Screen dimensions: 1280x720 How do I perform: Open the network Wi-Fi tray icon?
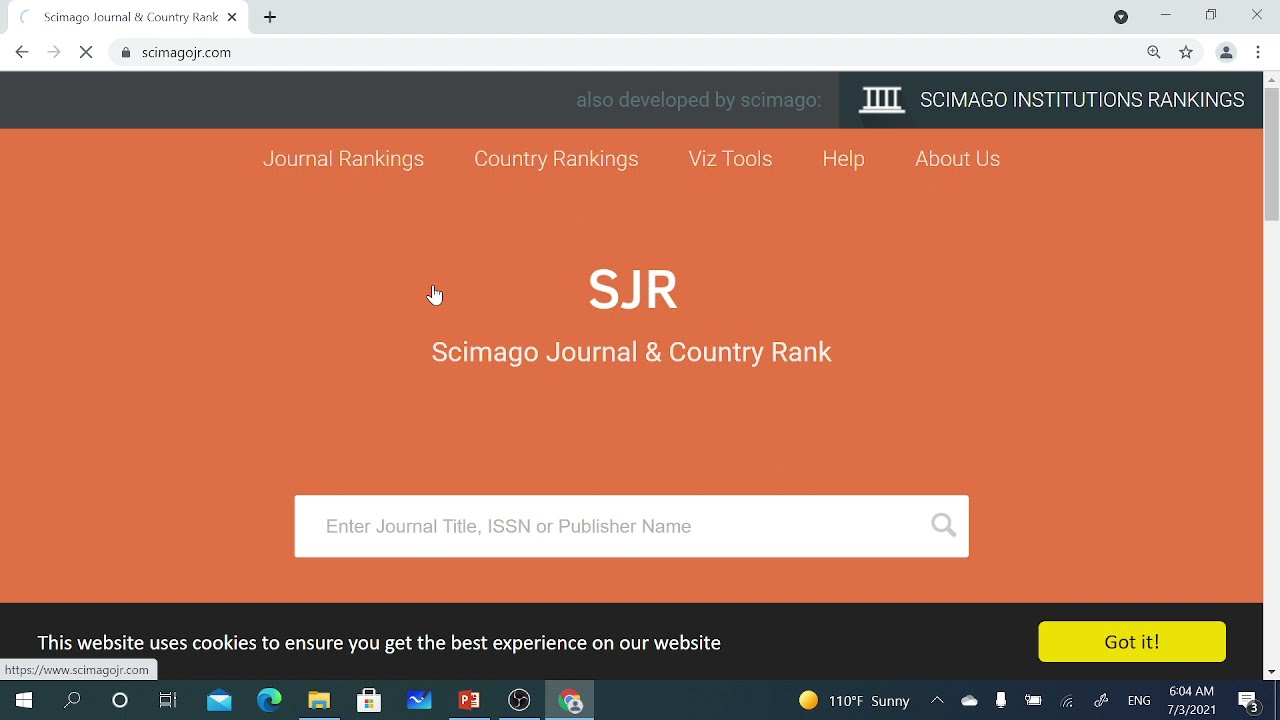point(1067,701)
